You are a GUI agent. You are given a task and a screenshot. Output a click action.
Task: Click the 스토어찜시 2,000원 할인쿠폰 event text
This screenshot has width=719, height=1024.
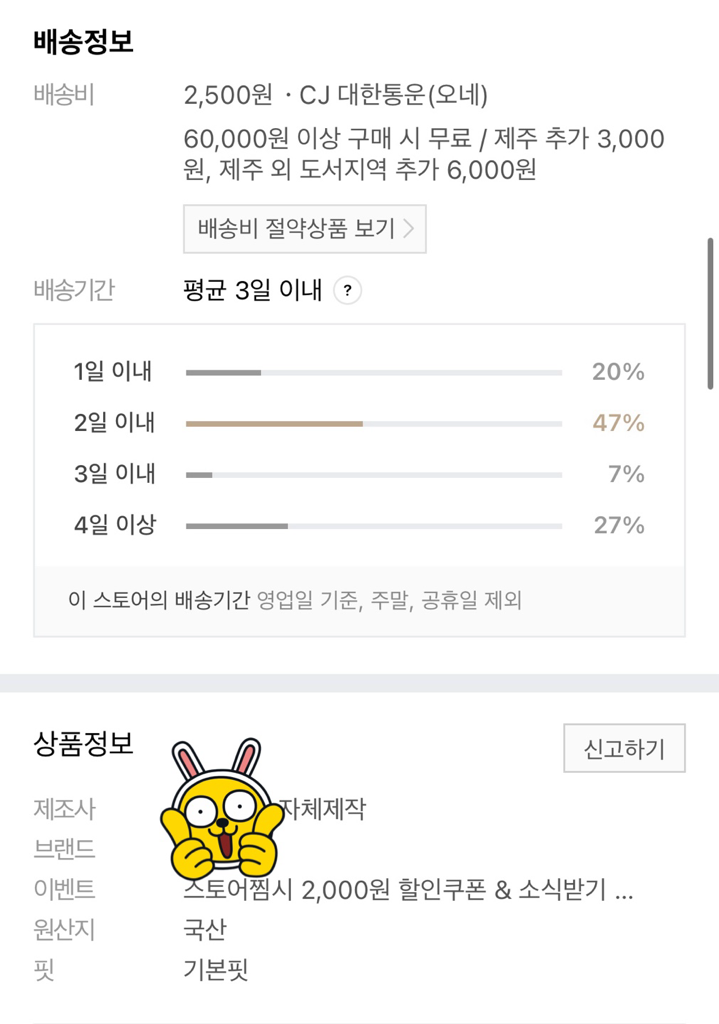point(407,889)
